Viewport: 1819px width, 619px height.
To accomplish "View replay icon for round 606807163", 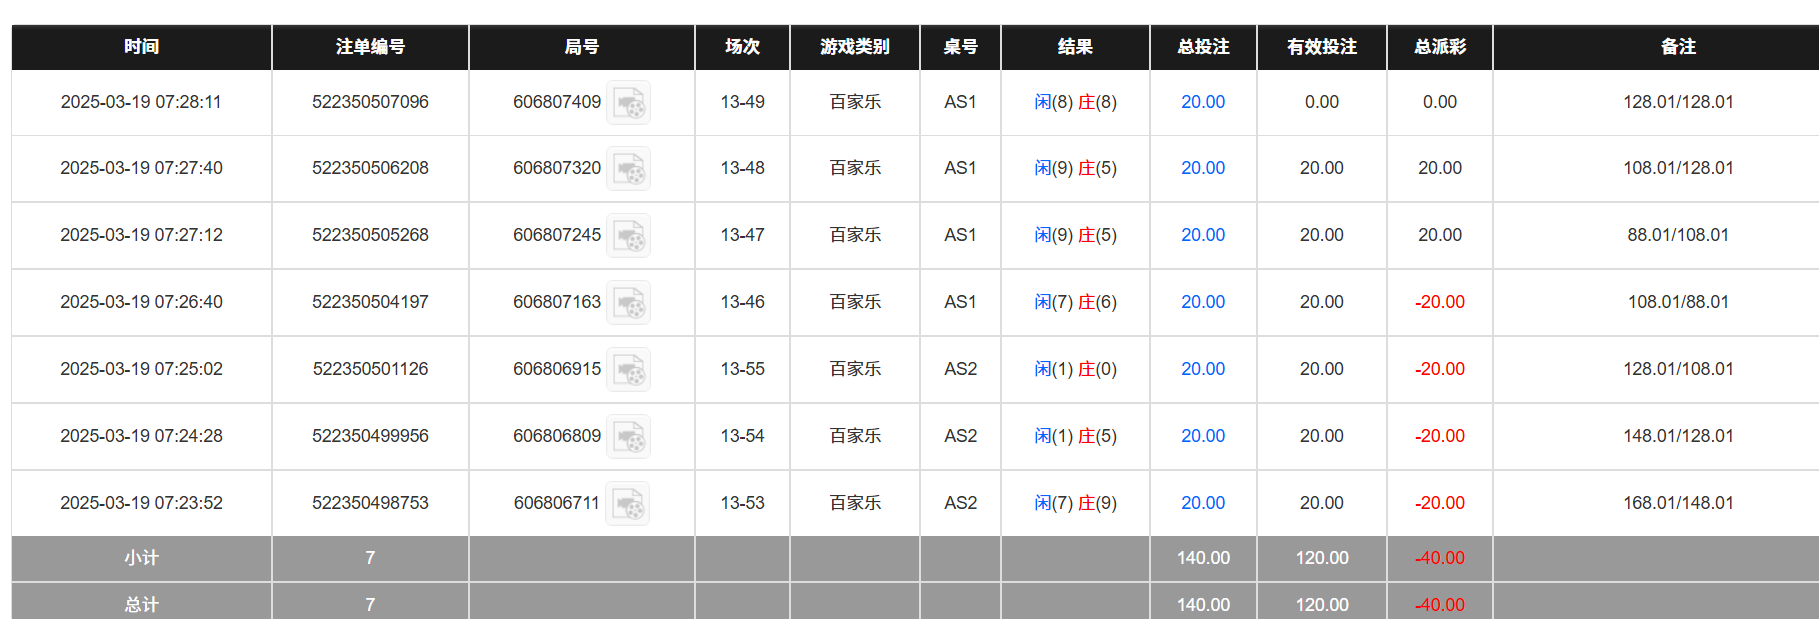I will click(629, 303).
